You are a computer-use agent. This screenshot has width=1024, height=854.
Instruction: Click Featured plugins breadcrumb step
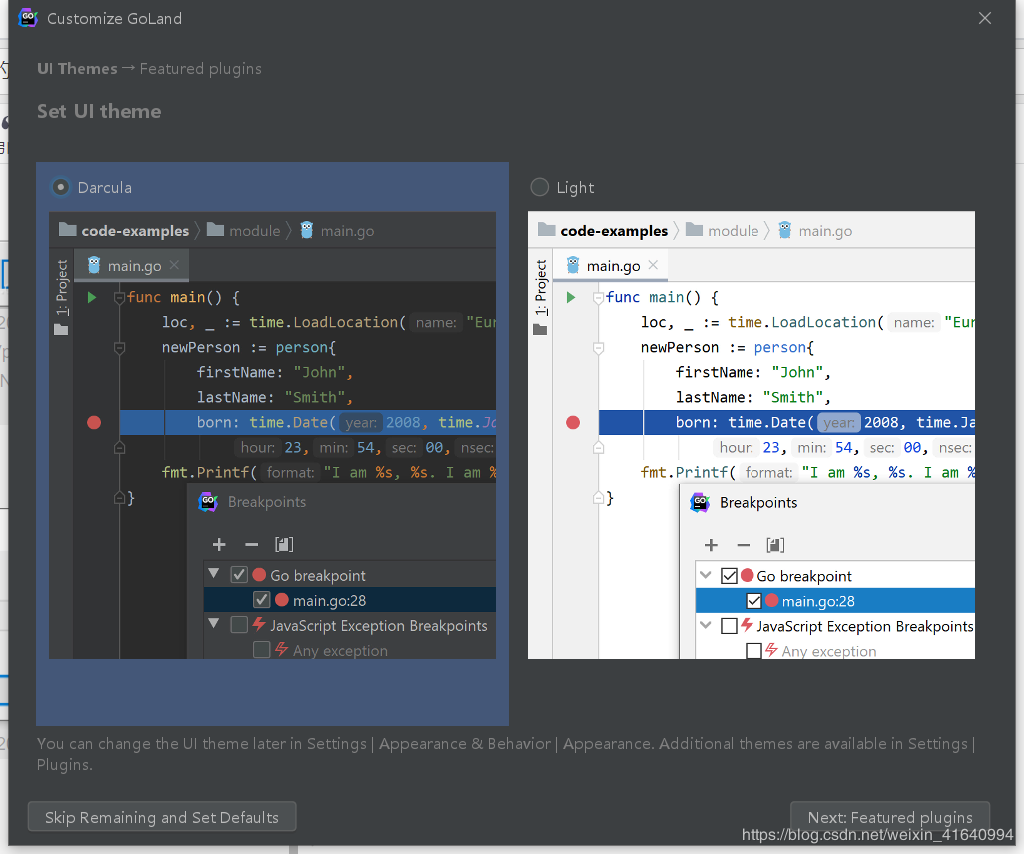pyautogui.click(x=200, y=69)
